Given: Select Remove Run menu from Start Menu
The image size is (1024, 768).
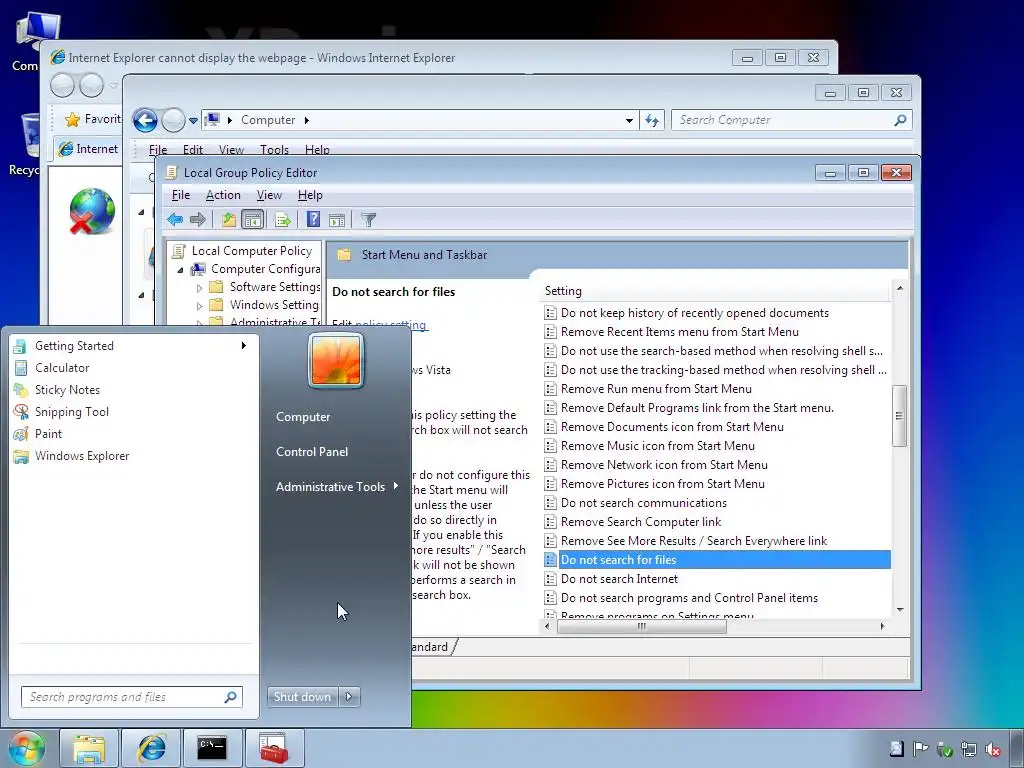Looking at the screenshot, I should click(x=656, y=389).
